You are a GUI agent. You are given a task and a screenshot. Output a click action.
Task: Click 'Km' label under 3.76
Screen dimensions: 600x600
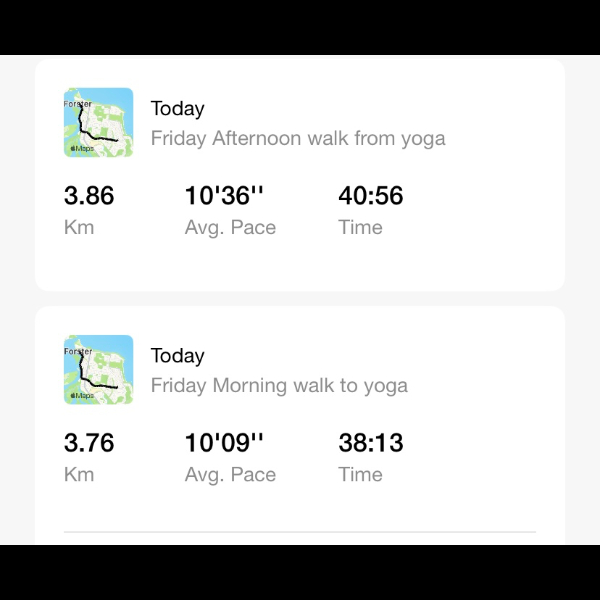[x=79, y=474]
